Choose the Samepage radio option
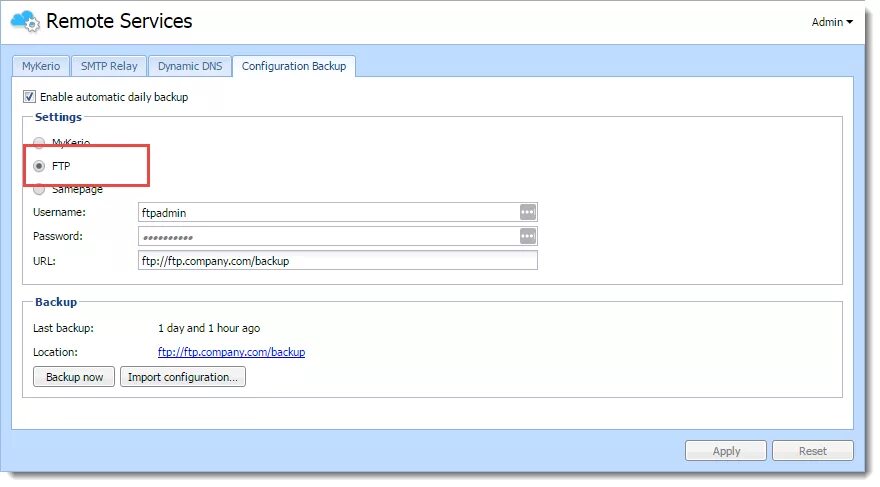Screen dimensions: 880x487 39,190
